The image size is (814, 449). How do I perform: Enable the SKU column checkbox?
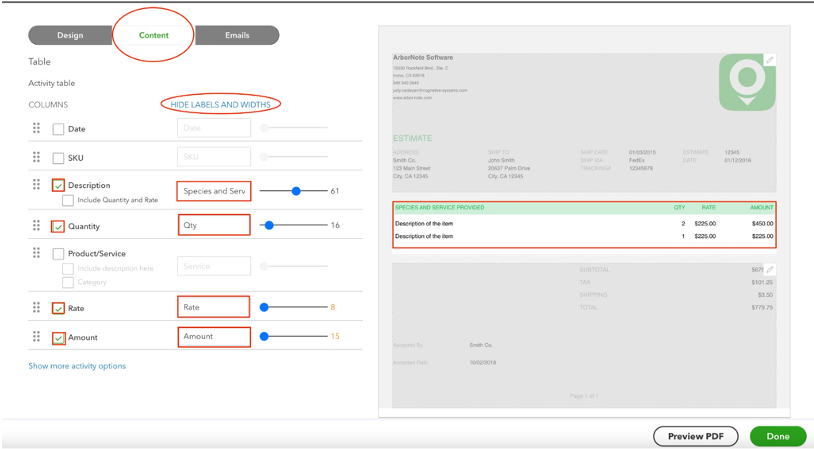[x=58, y=158]
